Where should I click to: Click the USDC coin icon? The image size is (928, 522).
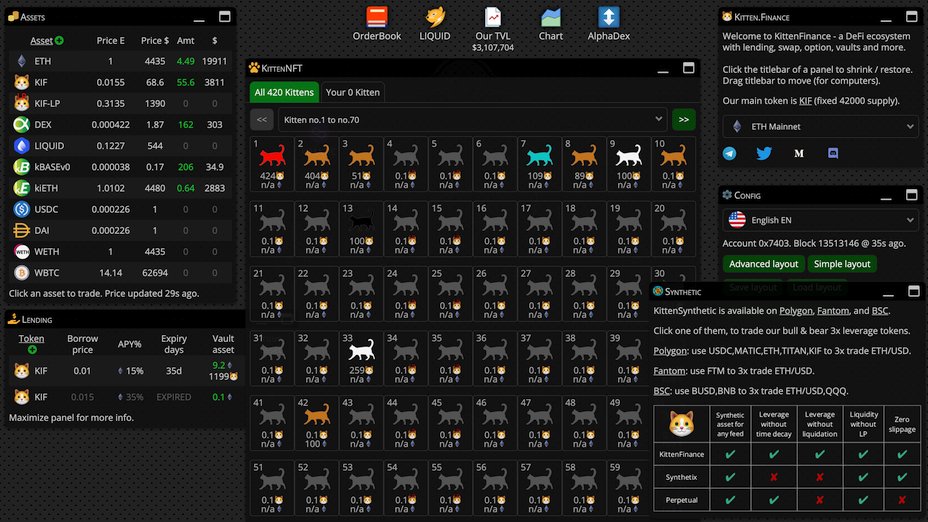click(22, 209)
